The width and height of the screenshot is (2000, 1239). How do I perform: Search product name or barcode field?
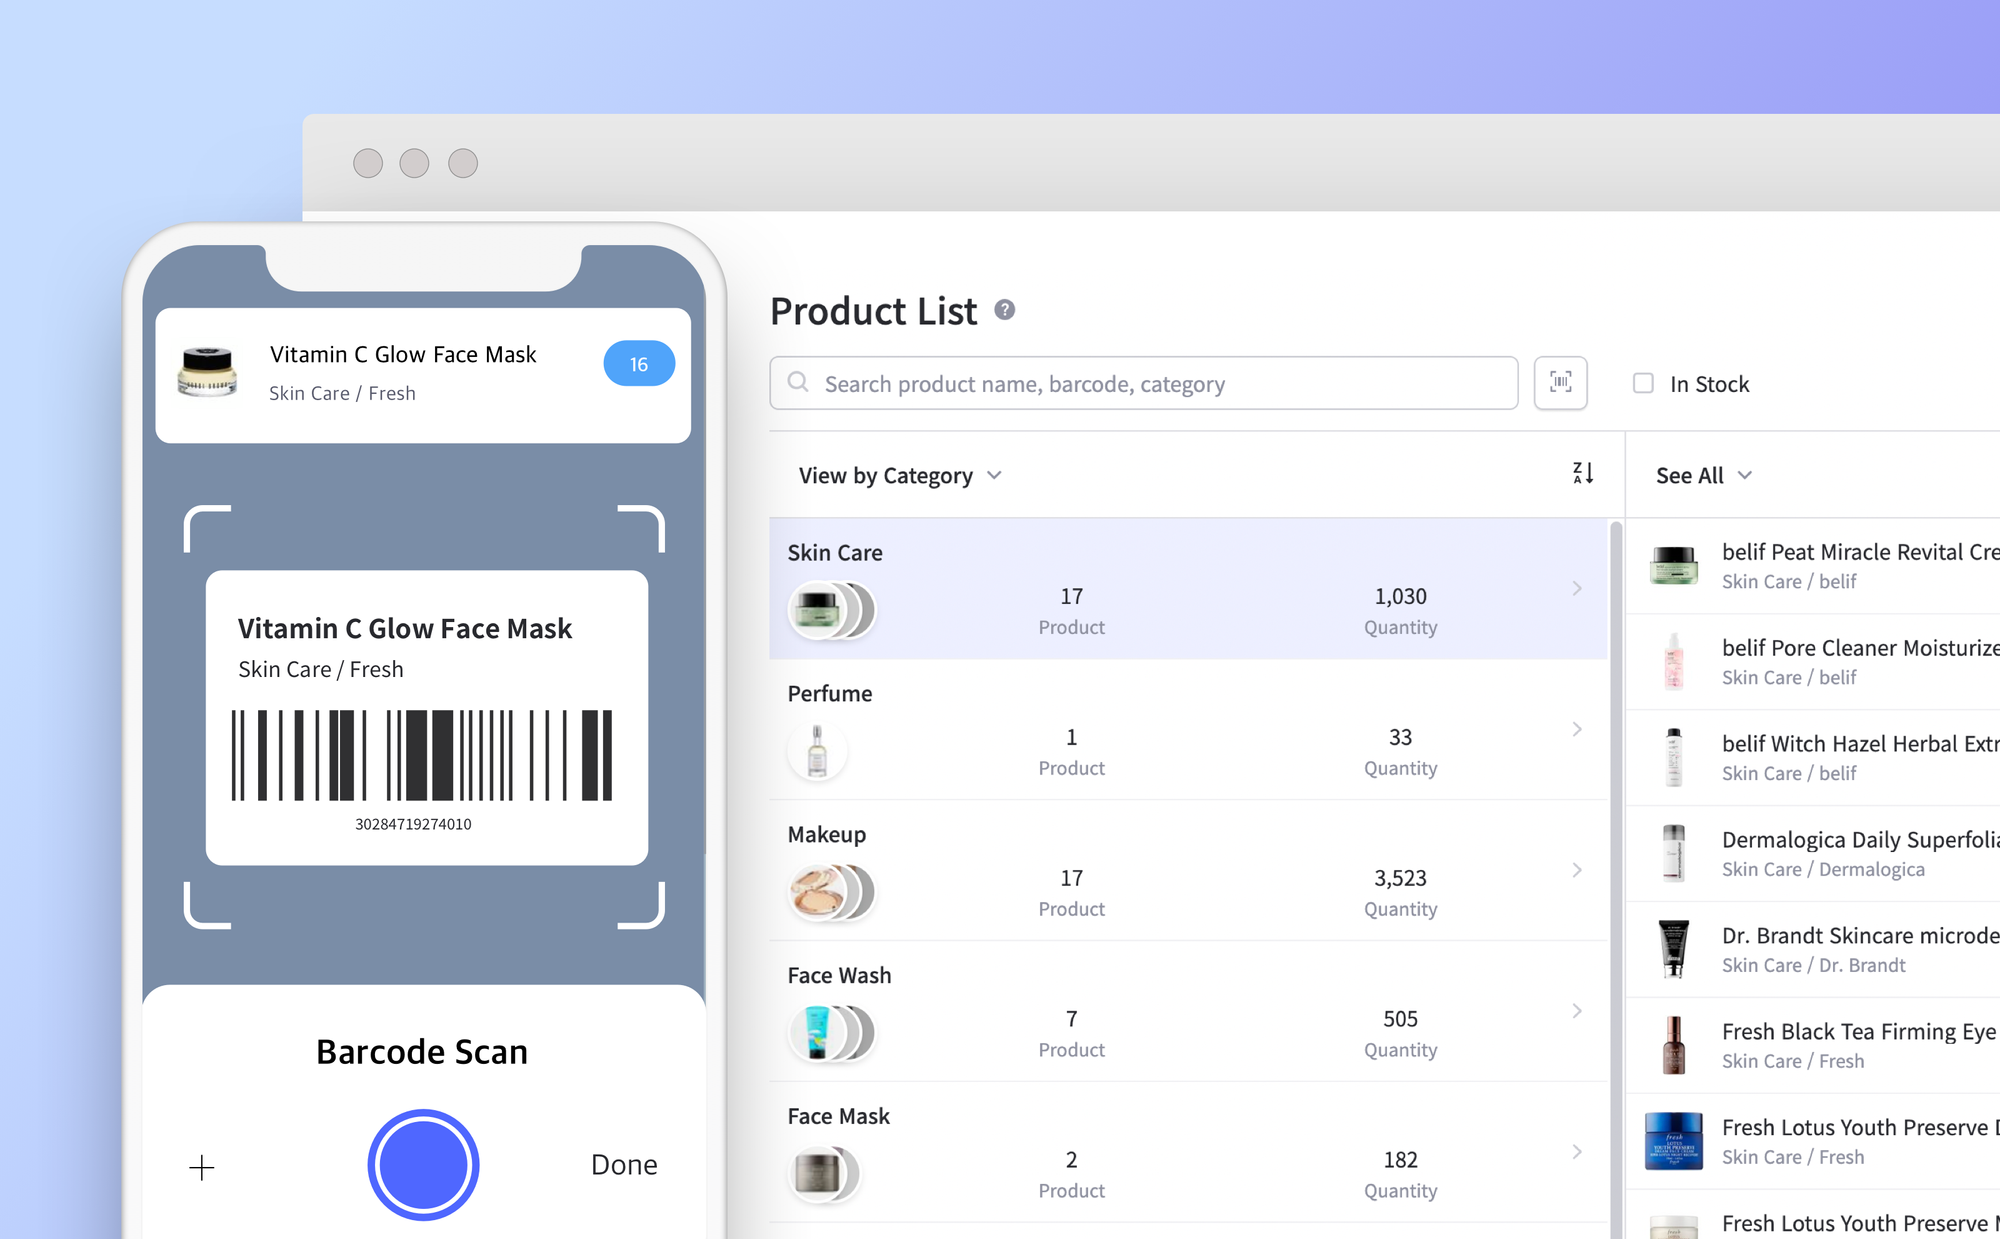click(1143, 383)
